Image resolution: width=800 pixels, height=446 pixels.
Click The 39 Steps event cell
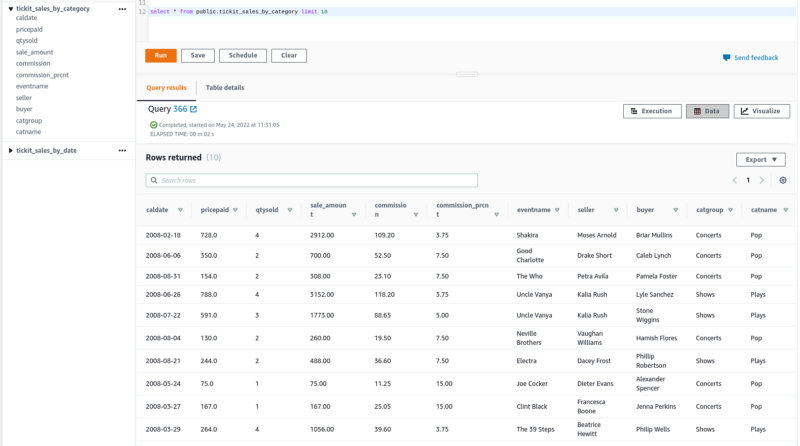coord(535,429)
